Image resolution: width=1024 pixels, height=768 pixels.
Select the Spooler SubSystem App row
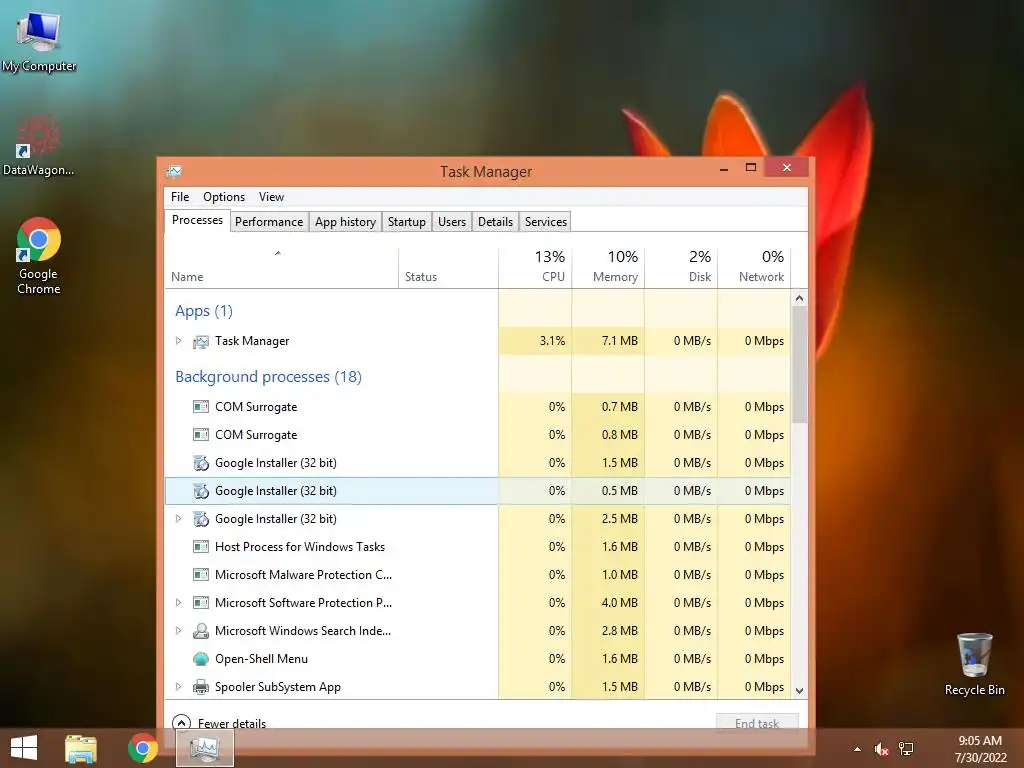click(x=478, y=687)
